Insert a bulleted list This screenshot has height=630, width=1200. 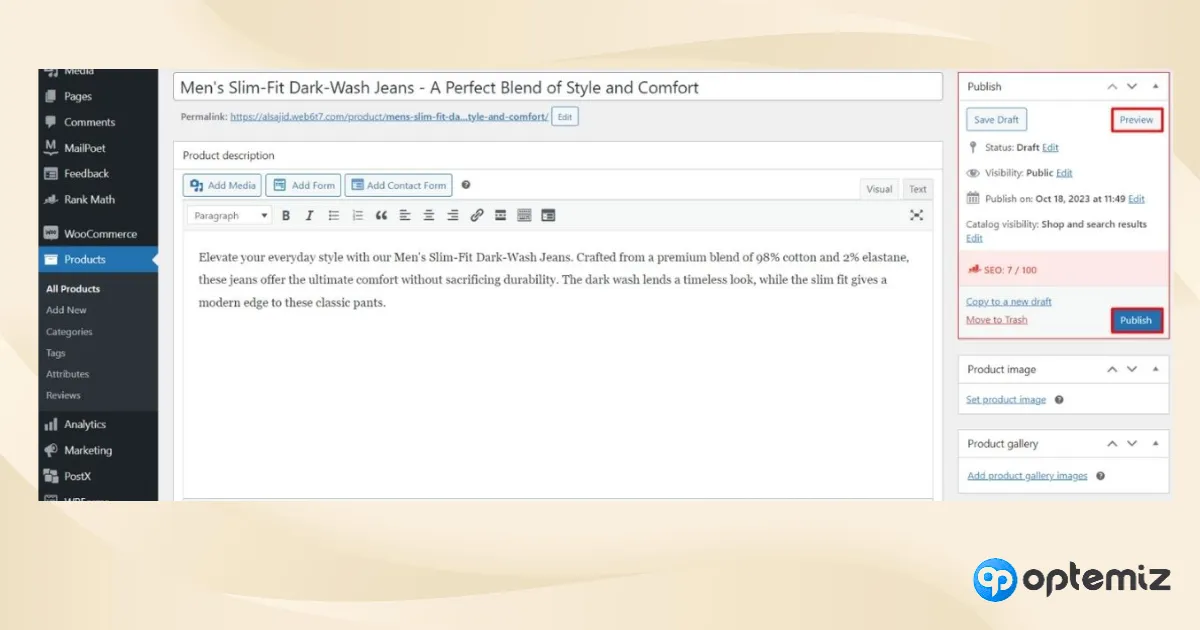(x=334, y=215)
